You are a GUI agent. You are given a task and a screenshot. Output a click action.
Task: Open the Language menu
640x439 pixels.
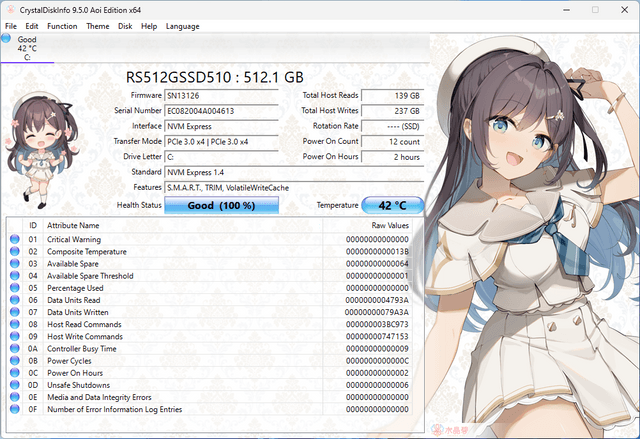pyautogui.click(x=182, y=26)
